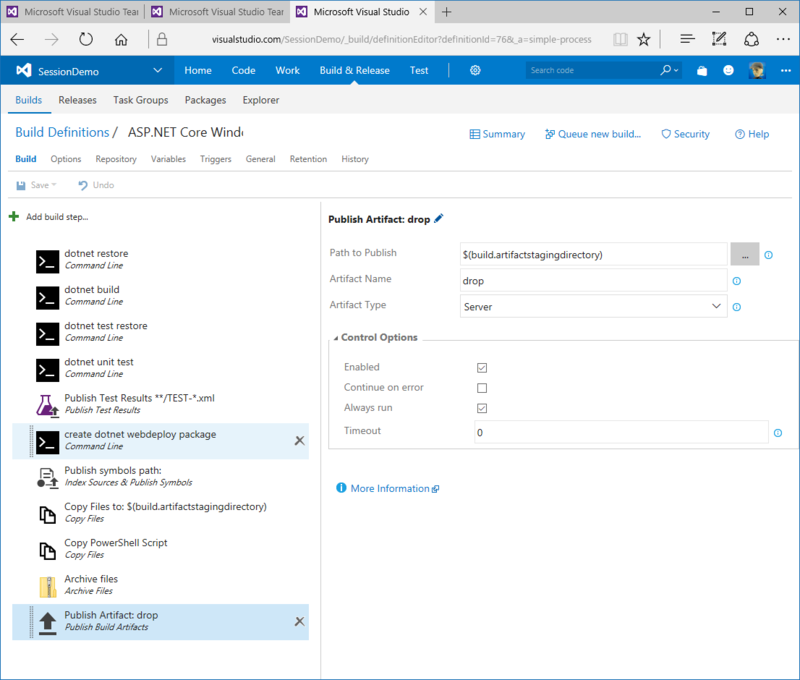
Task: Click the pencil icon to rename Publish Artifact
Action: tap(439, 218)
